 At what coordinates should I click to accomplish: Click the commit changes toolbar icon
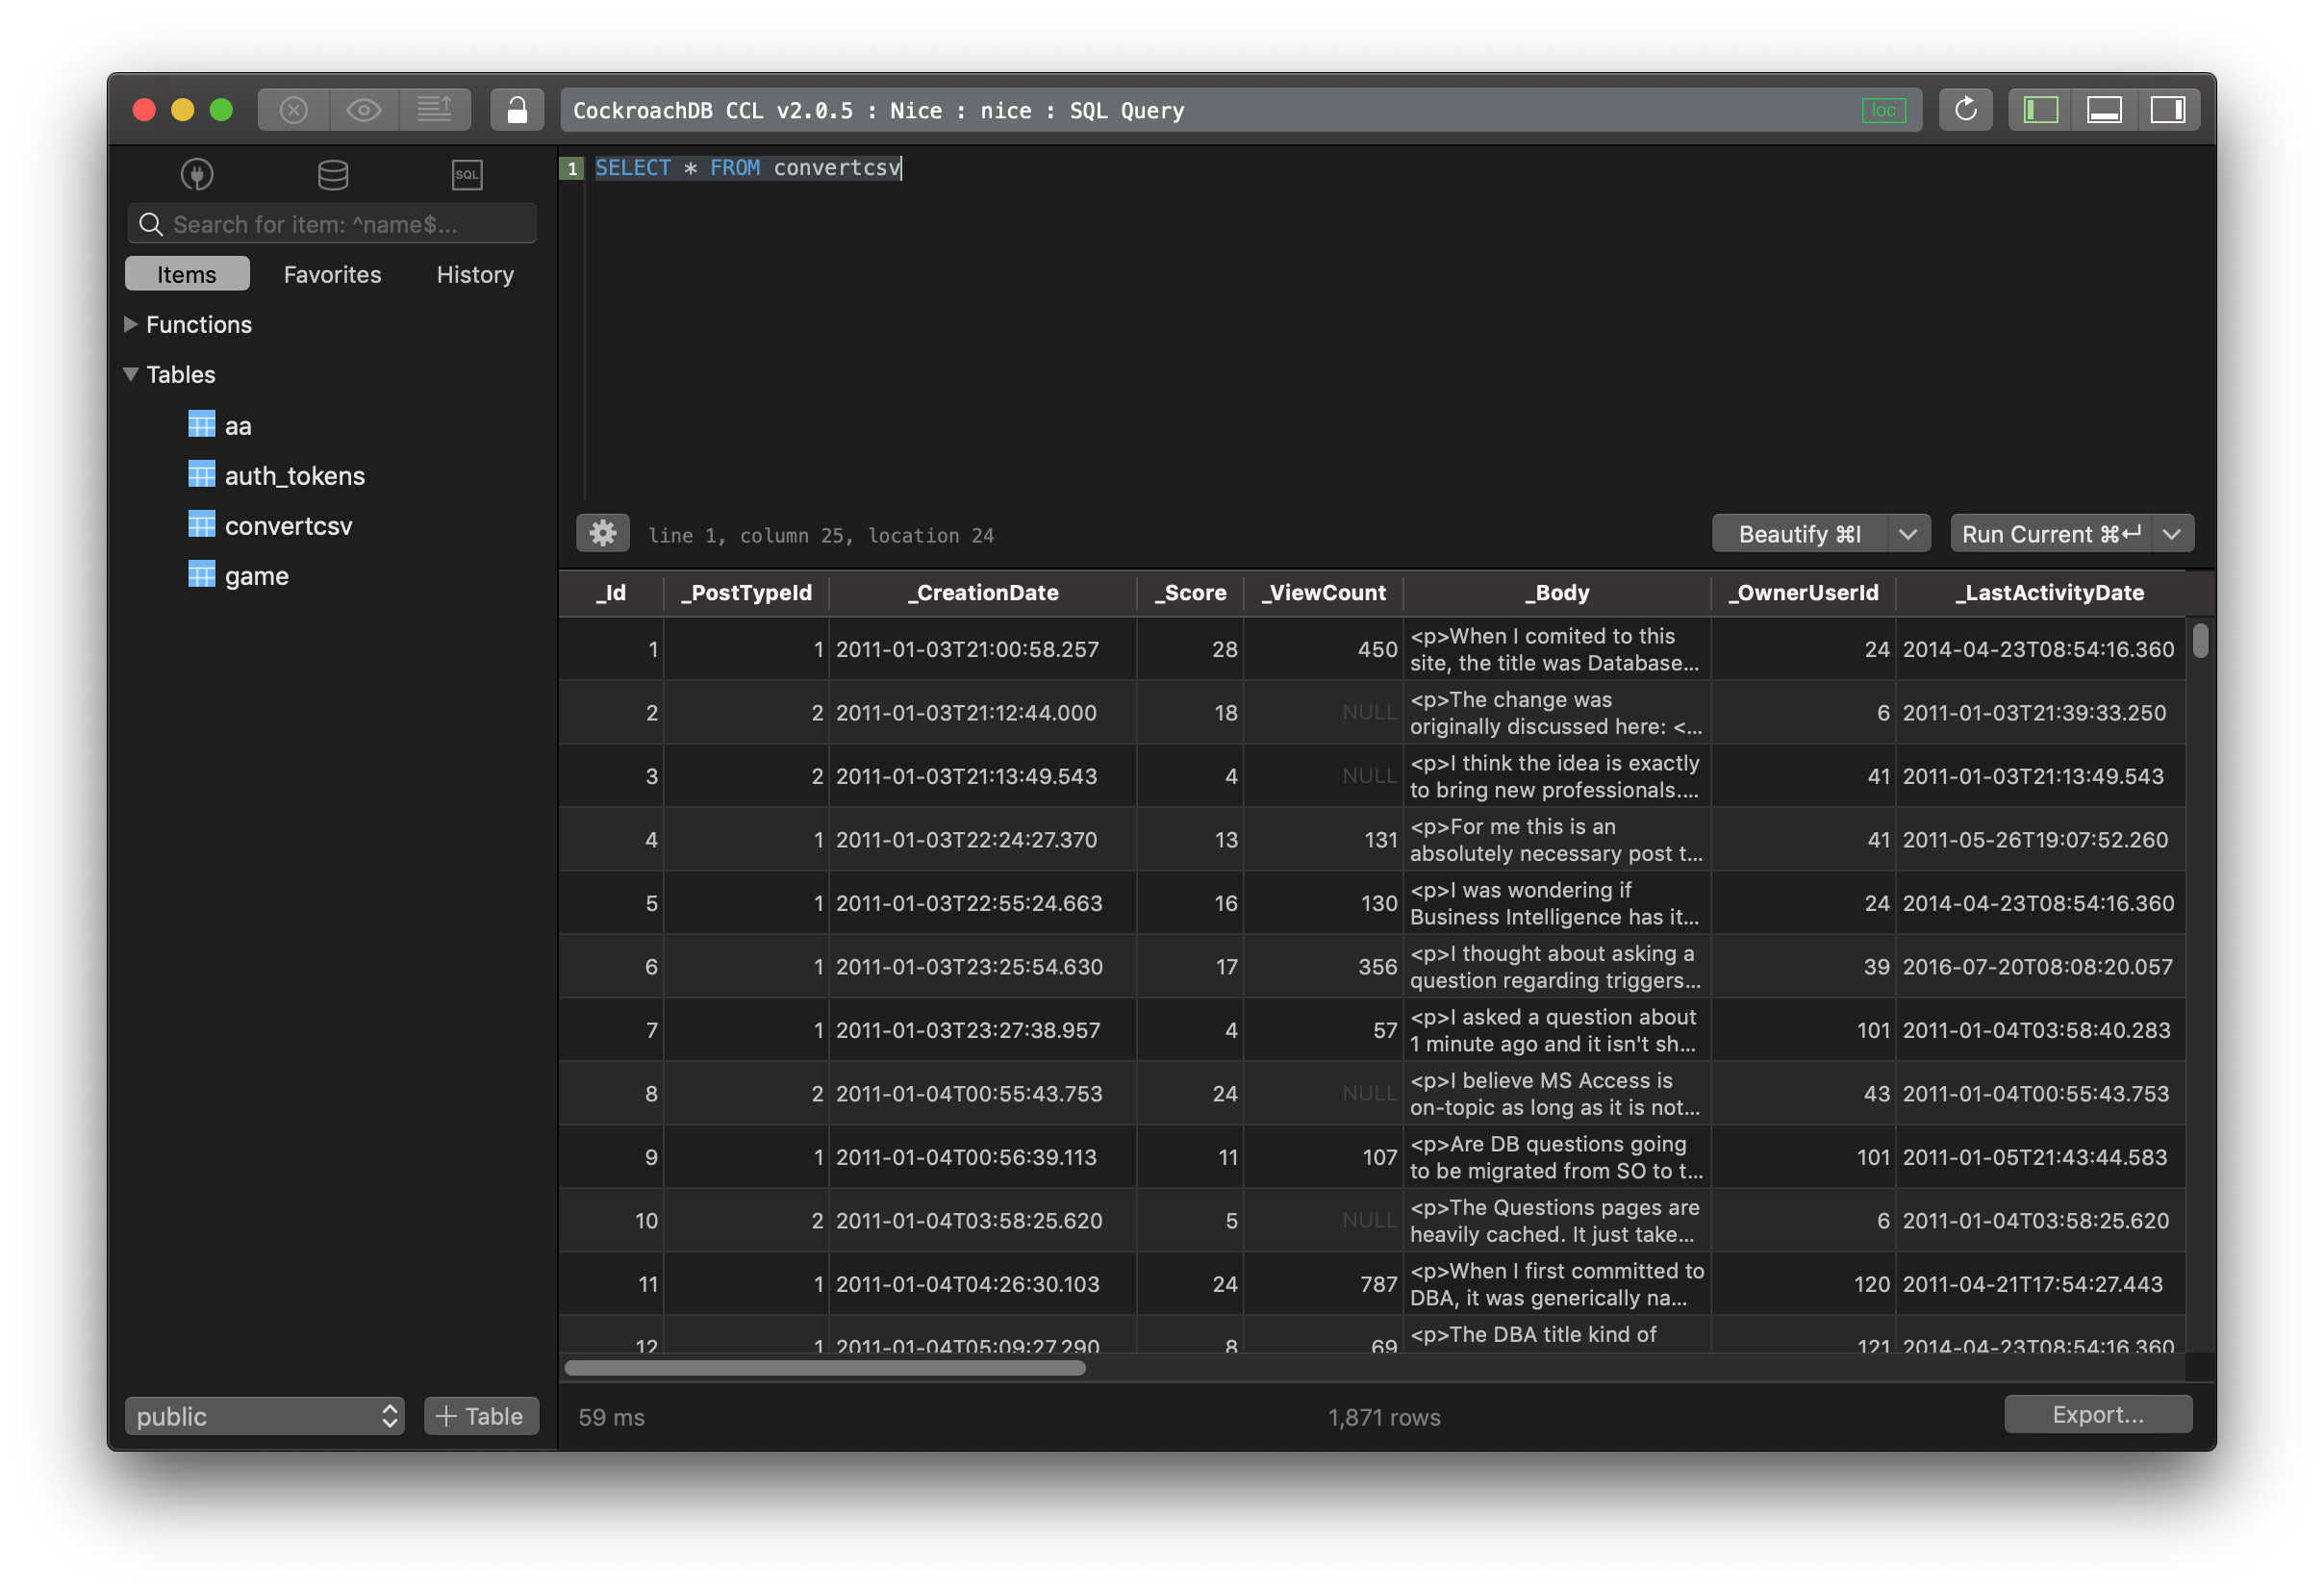point(434,110)
